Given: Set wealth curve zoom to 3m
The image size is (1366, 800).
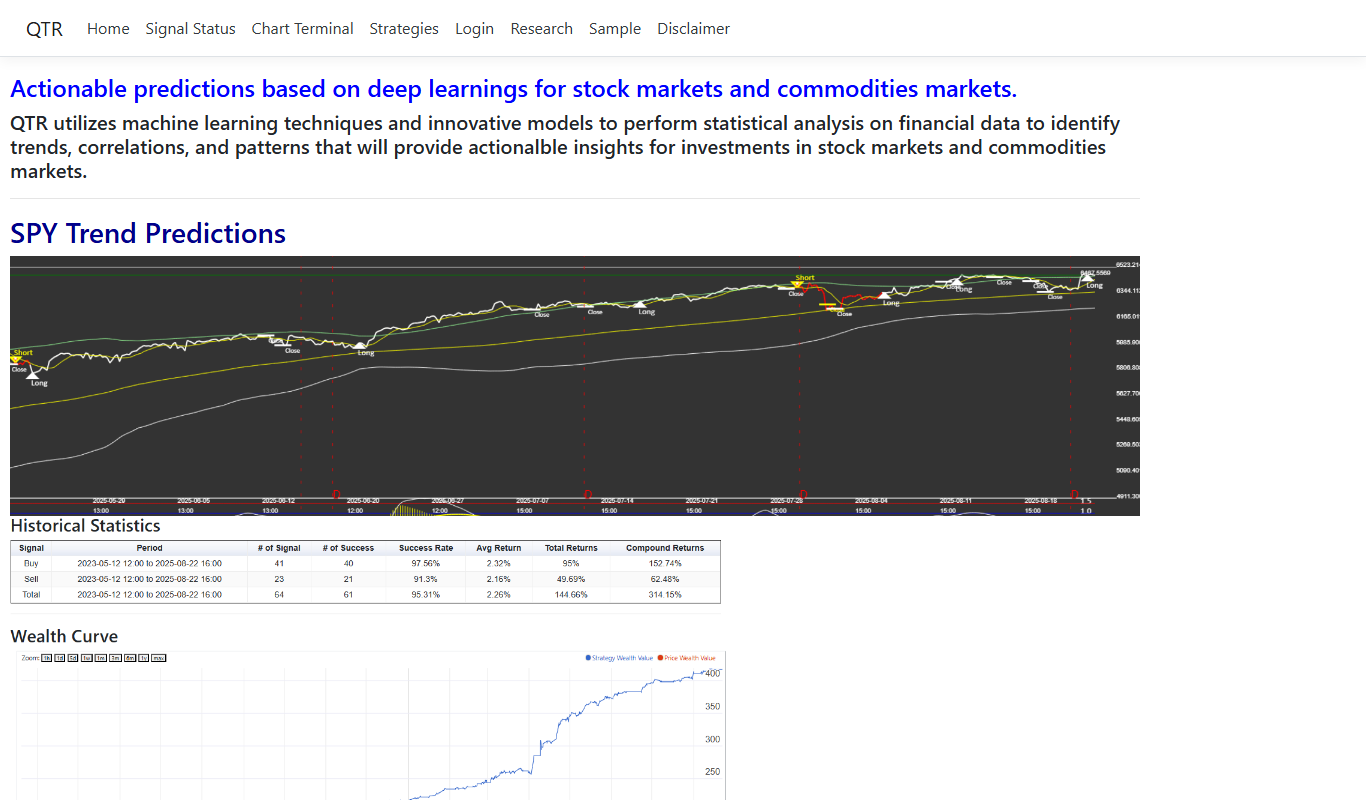Looking at the screenshot, I should click(x=116, y=658).
